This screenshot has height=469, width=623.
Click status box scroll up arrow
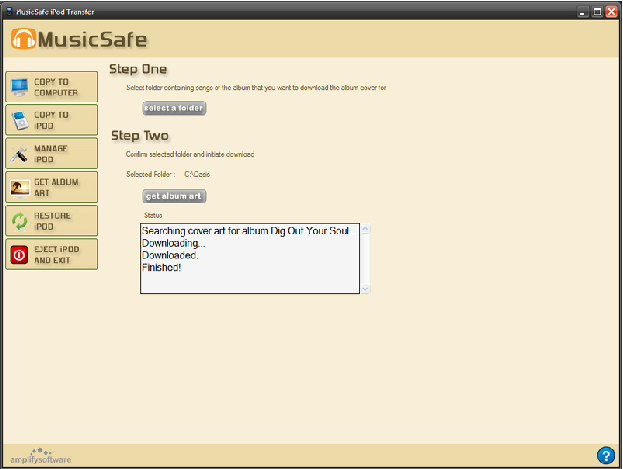pyautogui.click(x=365, y=229)
